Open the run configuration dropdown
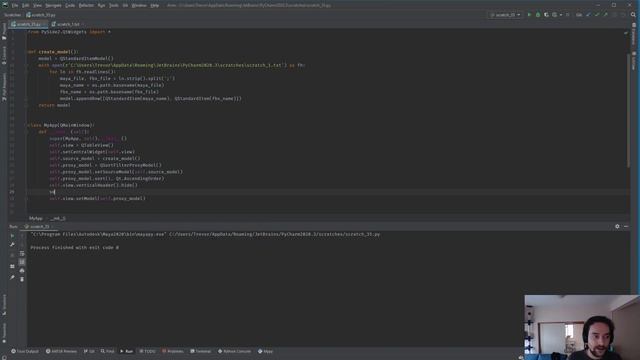640x360 pixels. [505, 15]
